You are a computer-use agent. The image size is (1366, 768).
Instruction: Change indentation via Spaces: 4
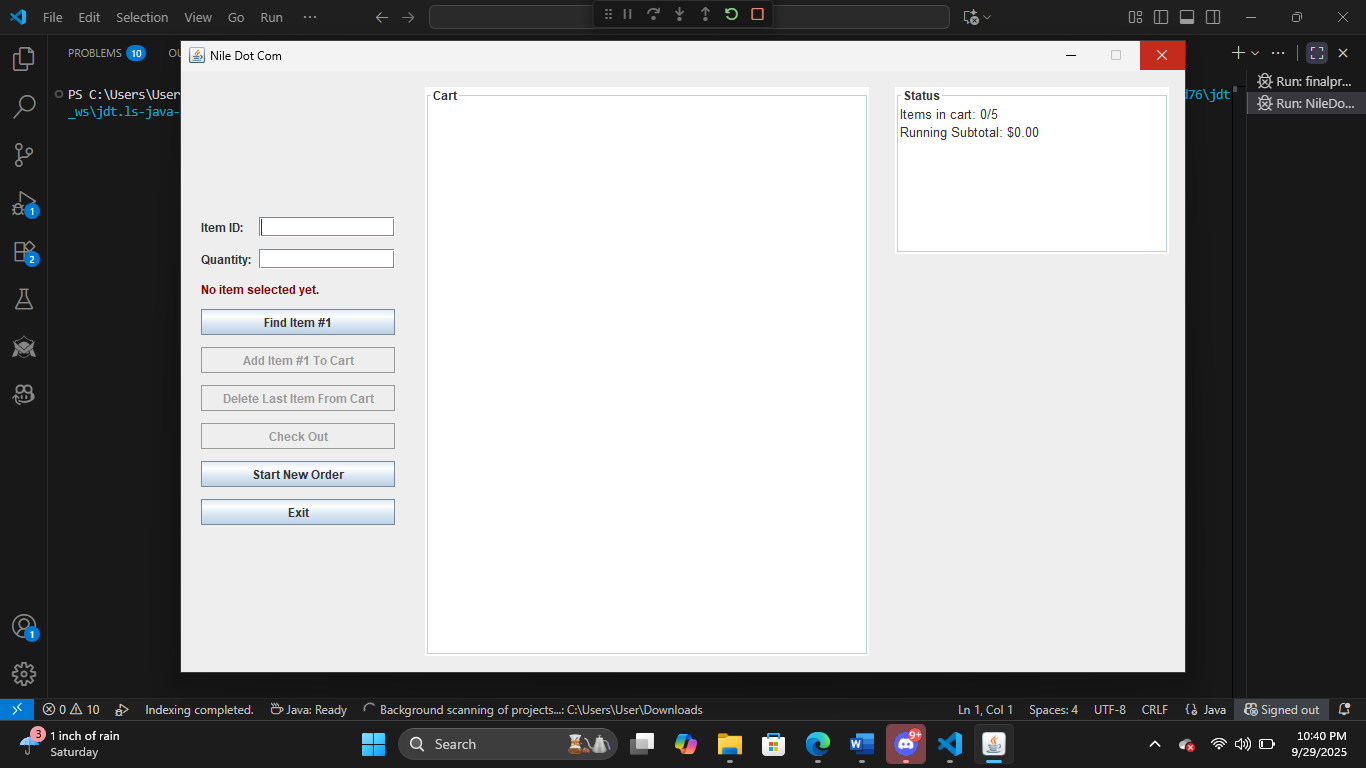click(x=1053, y=709)
